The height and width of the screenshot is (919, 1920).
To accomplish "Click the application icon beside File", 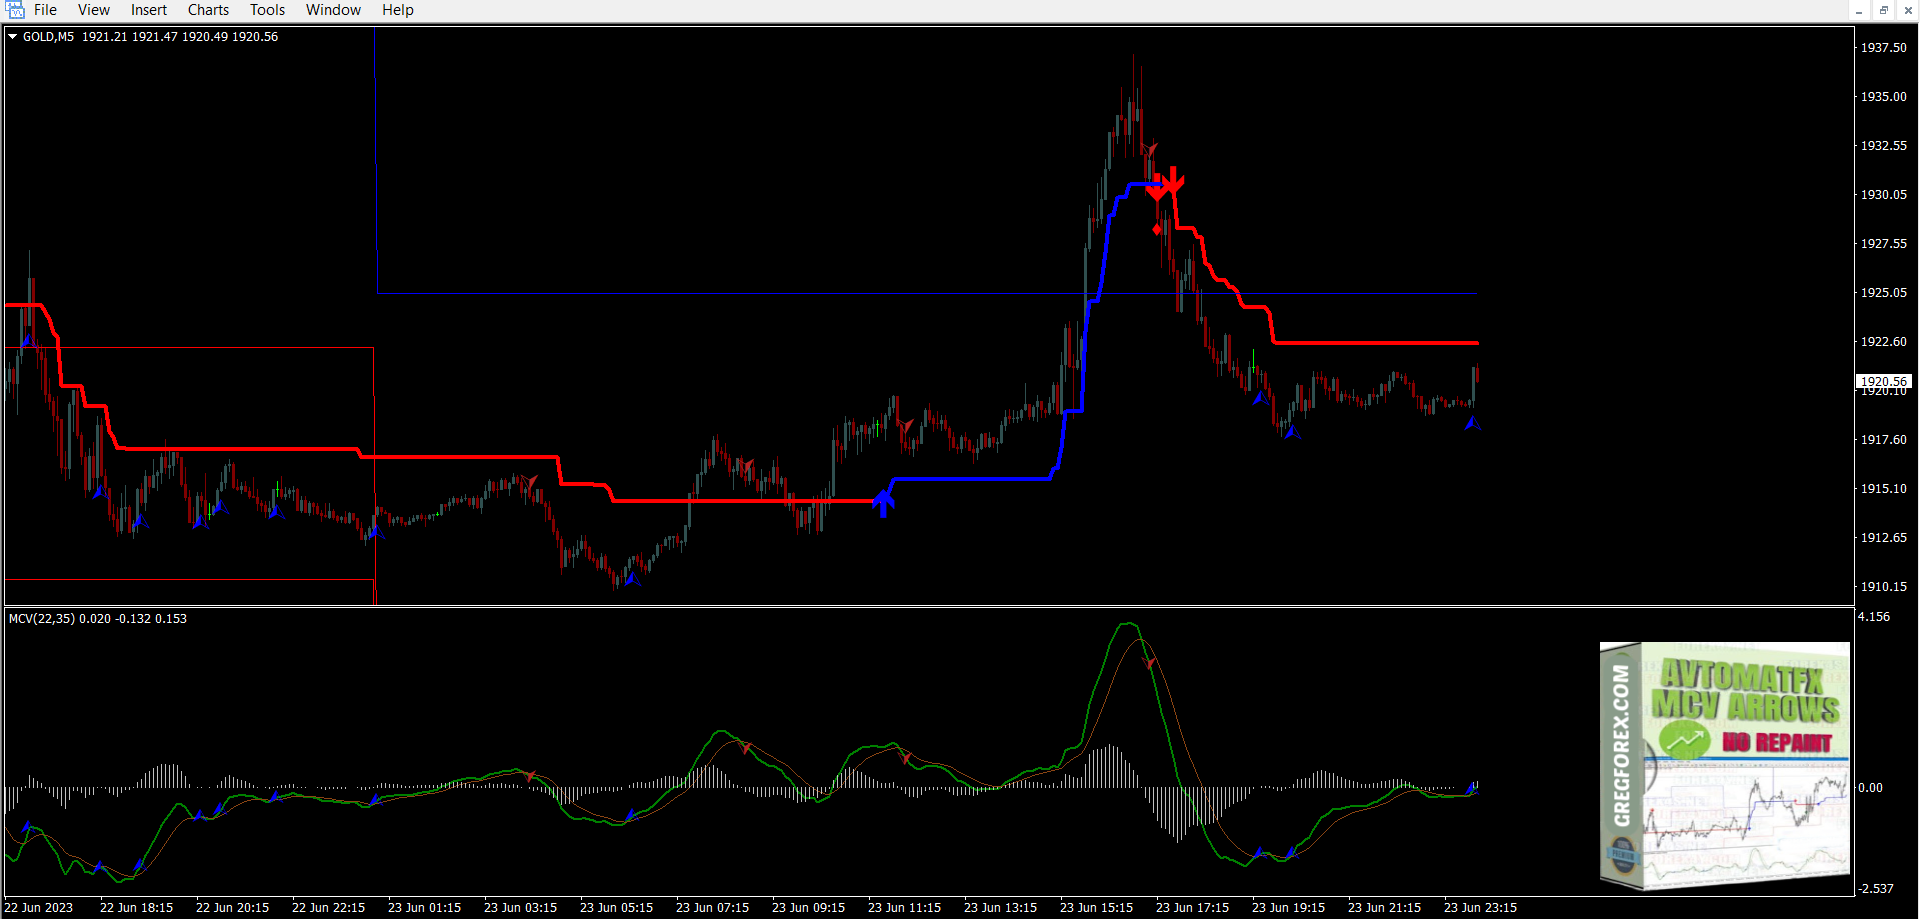I will point(14,10).
